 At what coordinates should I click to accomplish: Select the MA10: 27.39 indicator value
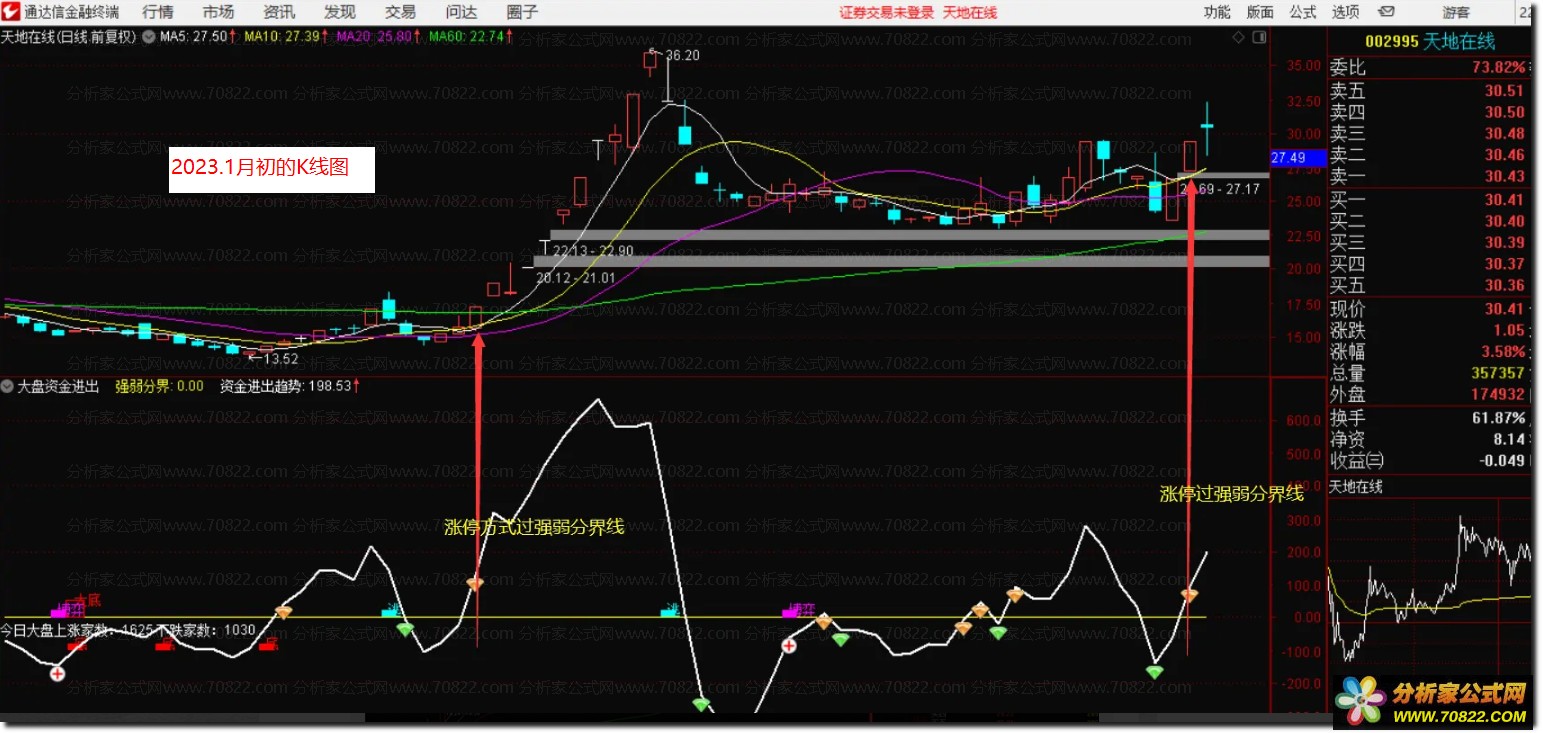click(x=286, y=36)
